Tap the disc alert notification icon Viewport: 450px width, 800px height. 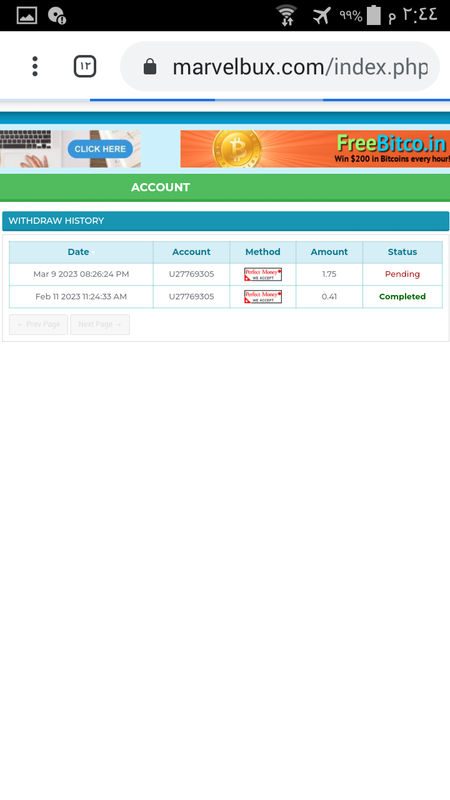57,16
